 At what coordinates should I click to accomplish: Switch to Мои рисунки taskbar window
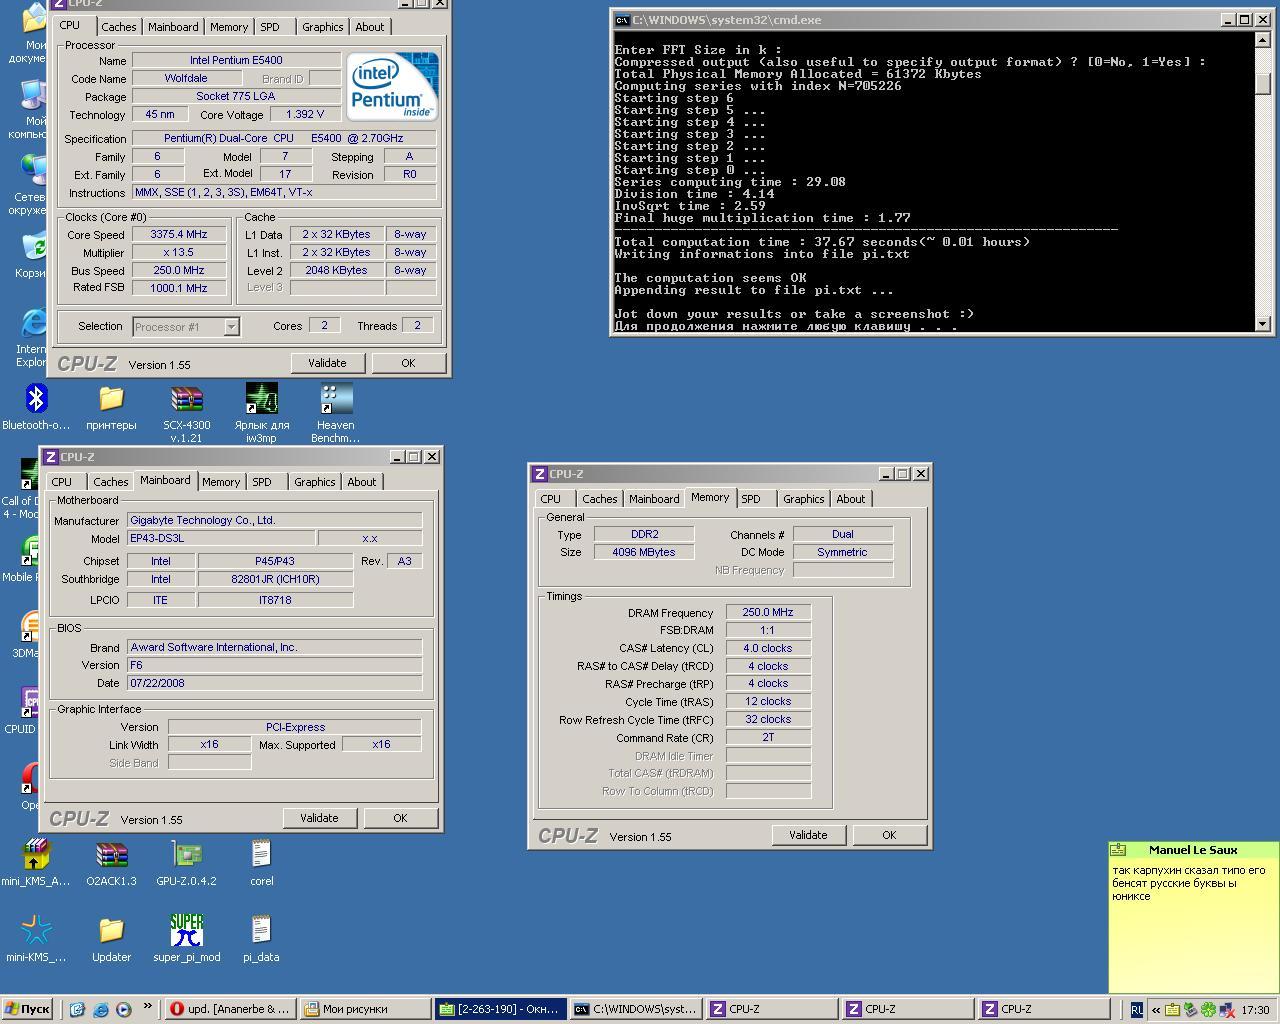pos(365,1010)
